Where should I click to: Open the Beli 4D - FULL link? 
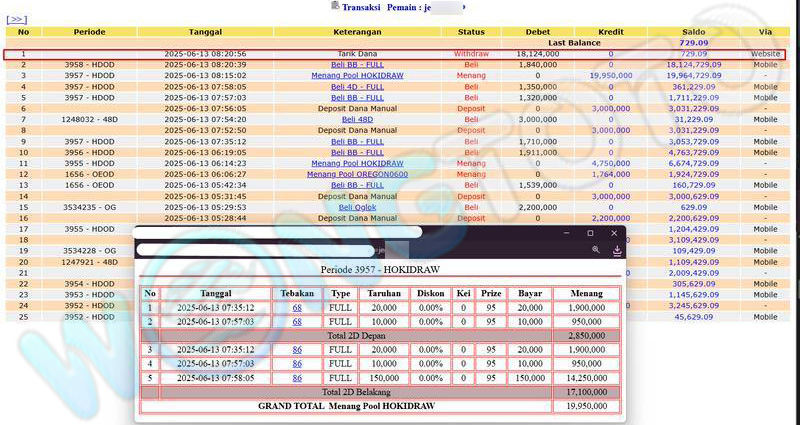click(x=357, y=87)
